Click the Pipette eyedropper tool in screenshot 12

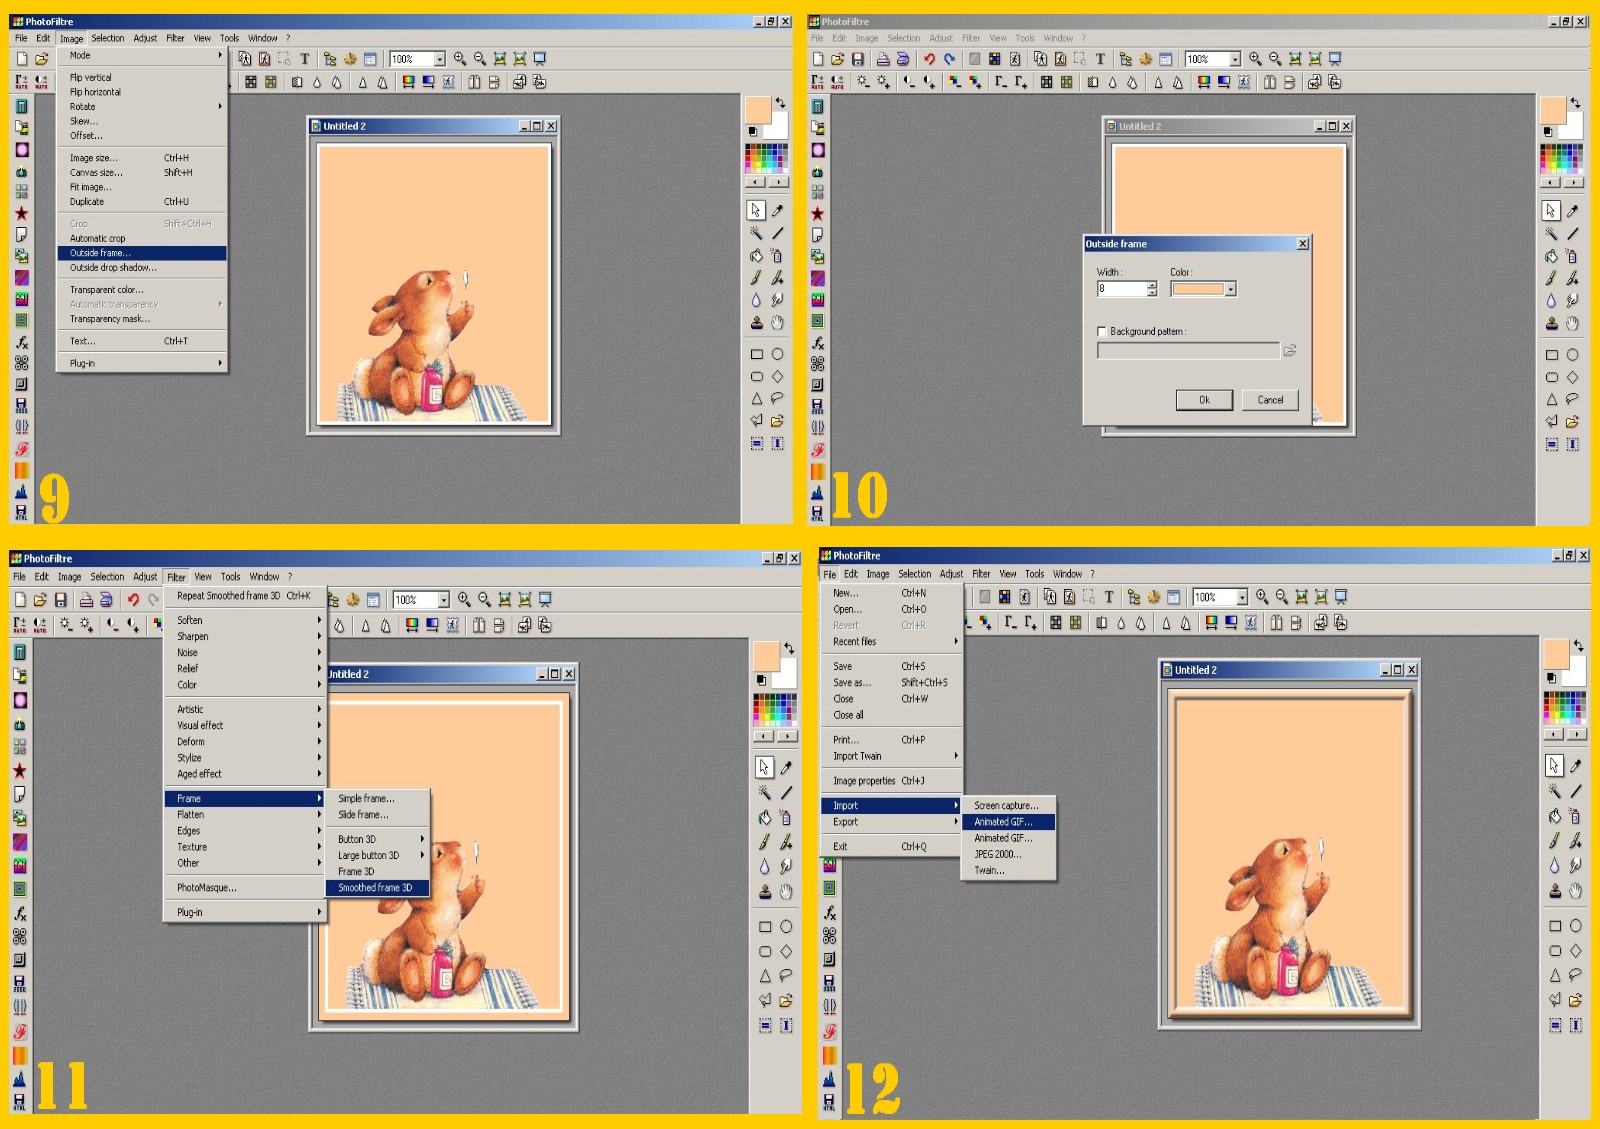click(x=1576, y=766)
